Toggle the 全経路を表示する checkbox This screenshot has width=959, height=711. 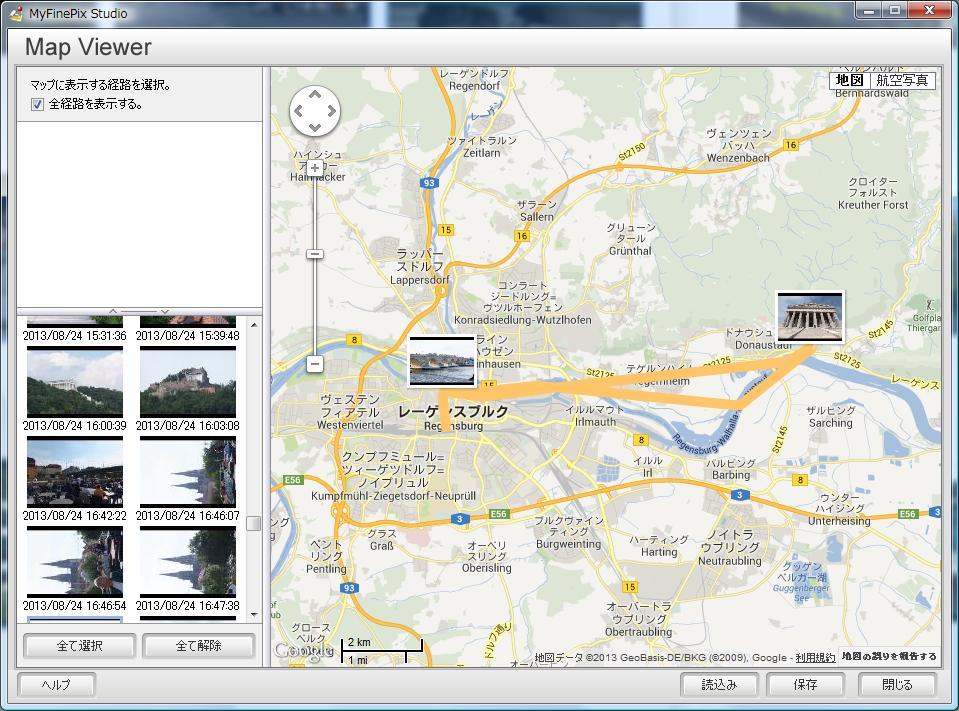pyautogui.click(x=38, y=104)
